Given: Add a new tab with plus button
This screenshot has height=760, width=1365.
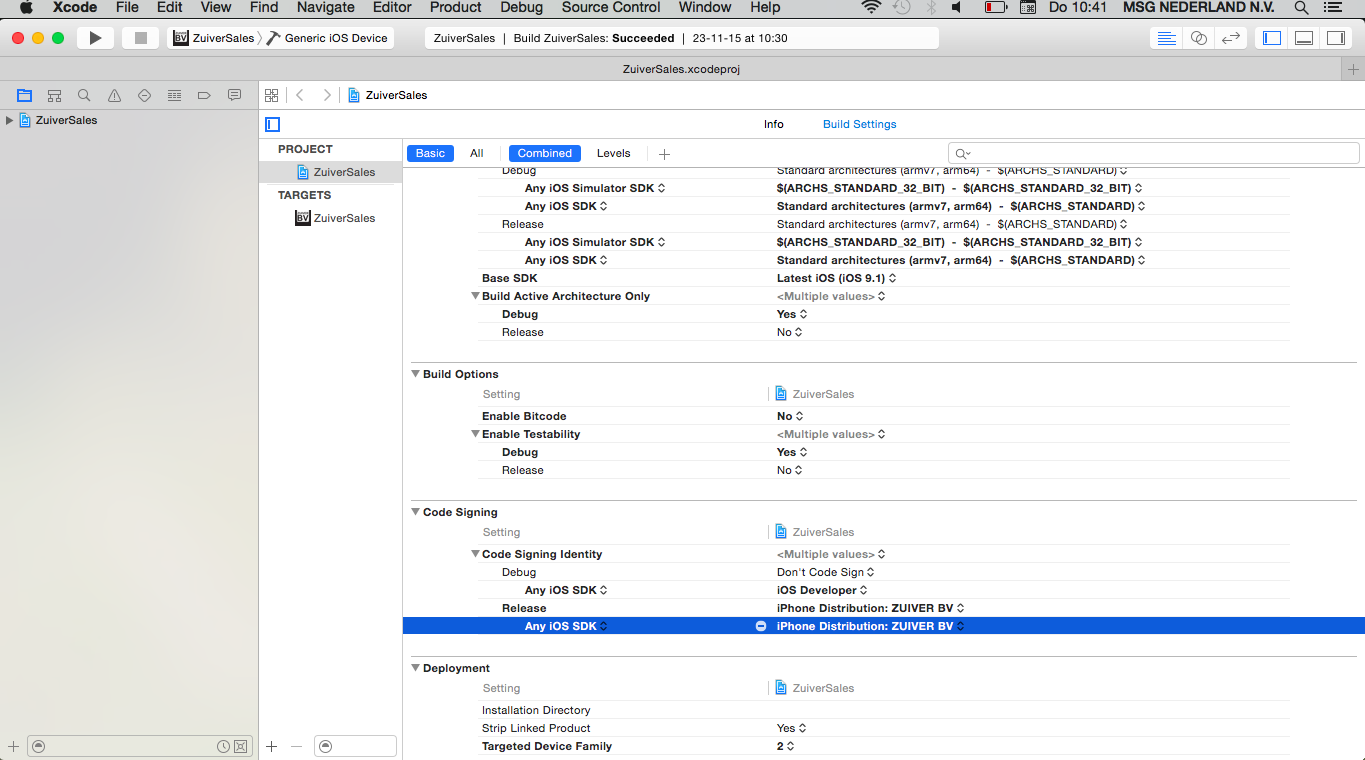Looking at the screenshot, I should [1354, 69].
